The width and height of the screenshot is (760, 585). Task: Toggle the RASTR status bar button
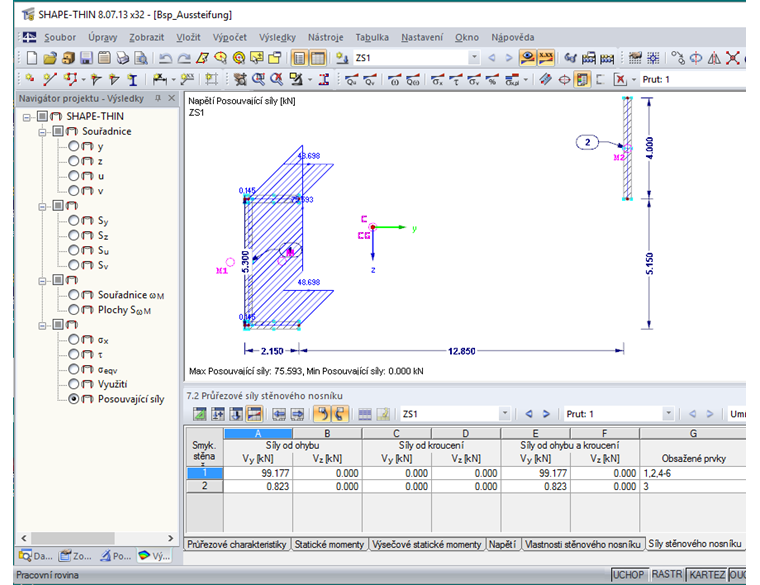[x=666, y=575]
